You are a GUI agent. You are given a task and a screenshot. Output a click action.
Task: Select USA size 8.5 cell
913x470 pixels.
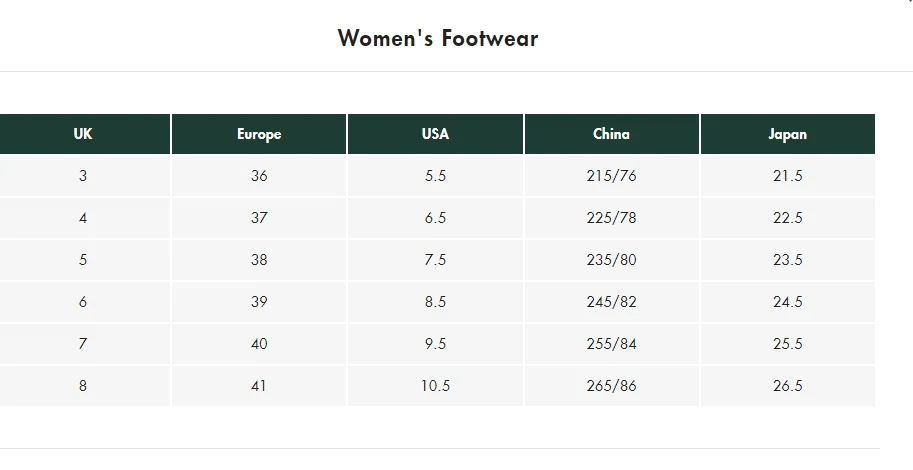pyautogui.click(x=435, y=302)
